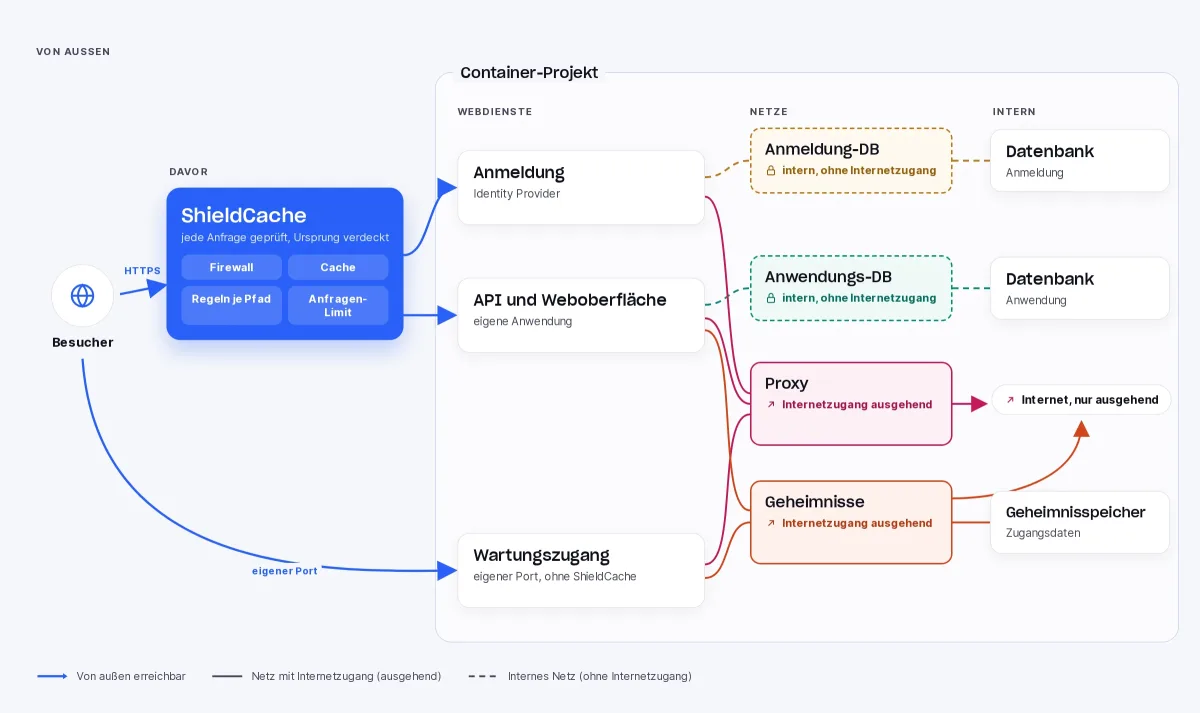Click 'Internetzugang ausgehend' text in Geheimnisse box
The image size is (1200, 713).
tap(857, 523)
